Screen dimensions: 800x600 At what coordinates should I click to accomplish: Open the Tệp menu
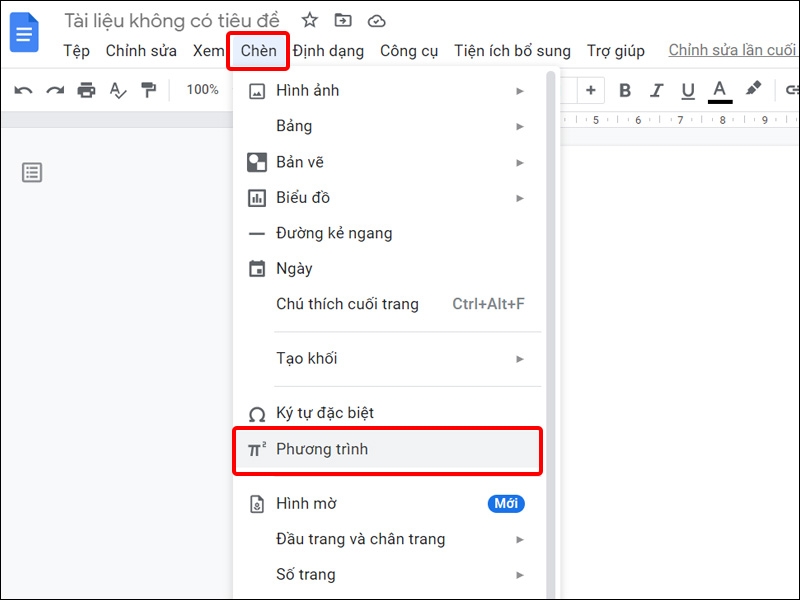pyautogui.click(x=77, y=51)
